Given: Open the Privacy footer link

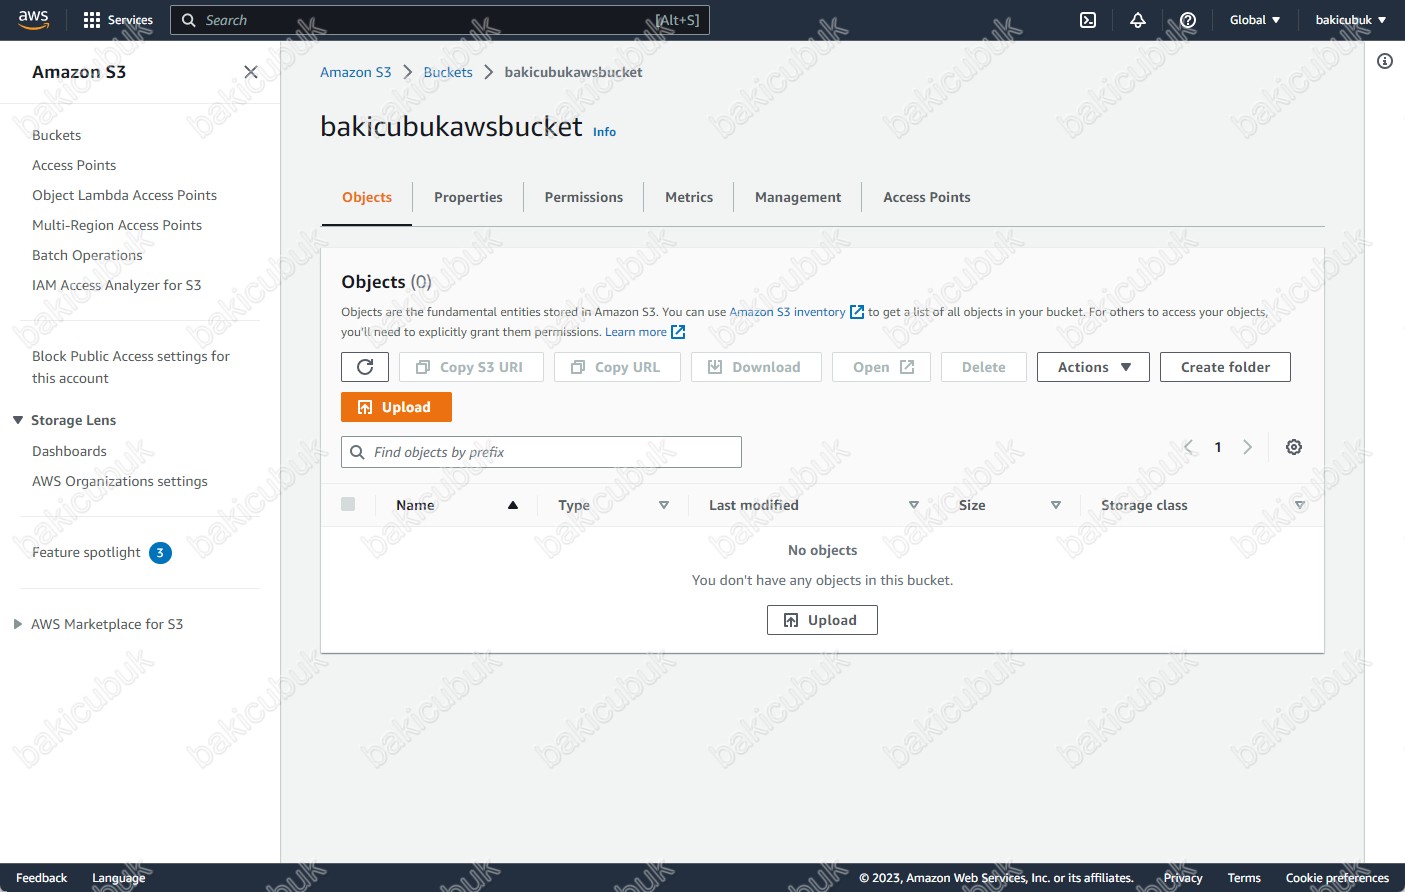Looking at the screenshot, I should tap(1183, 878).
